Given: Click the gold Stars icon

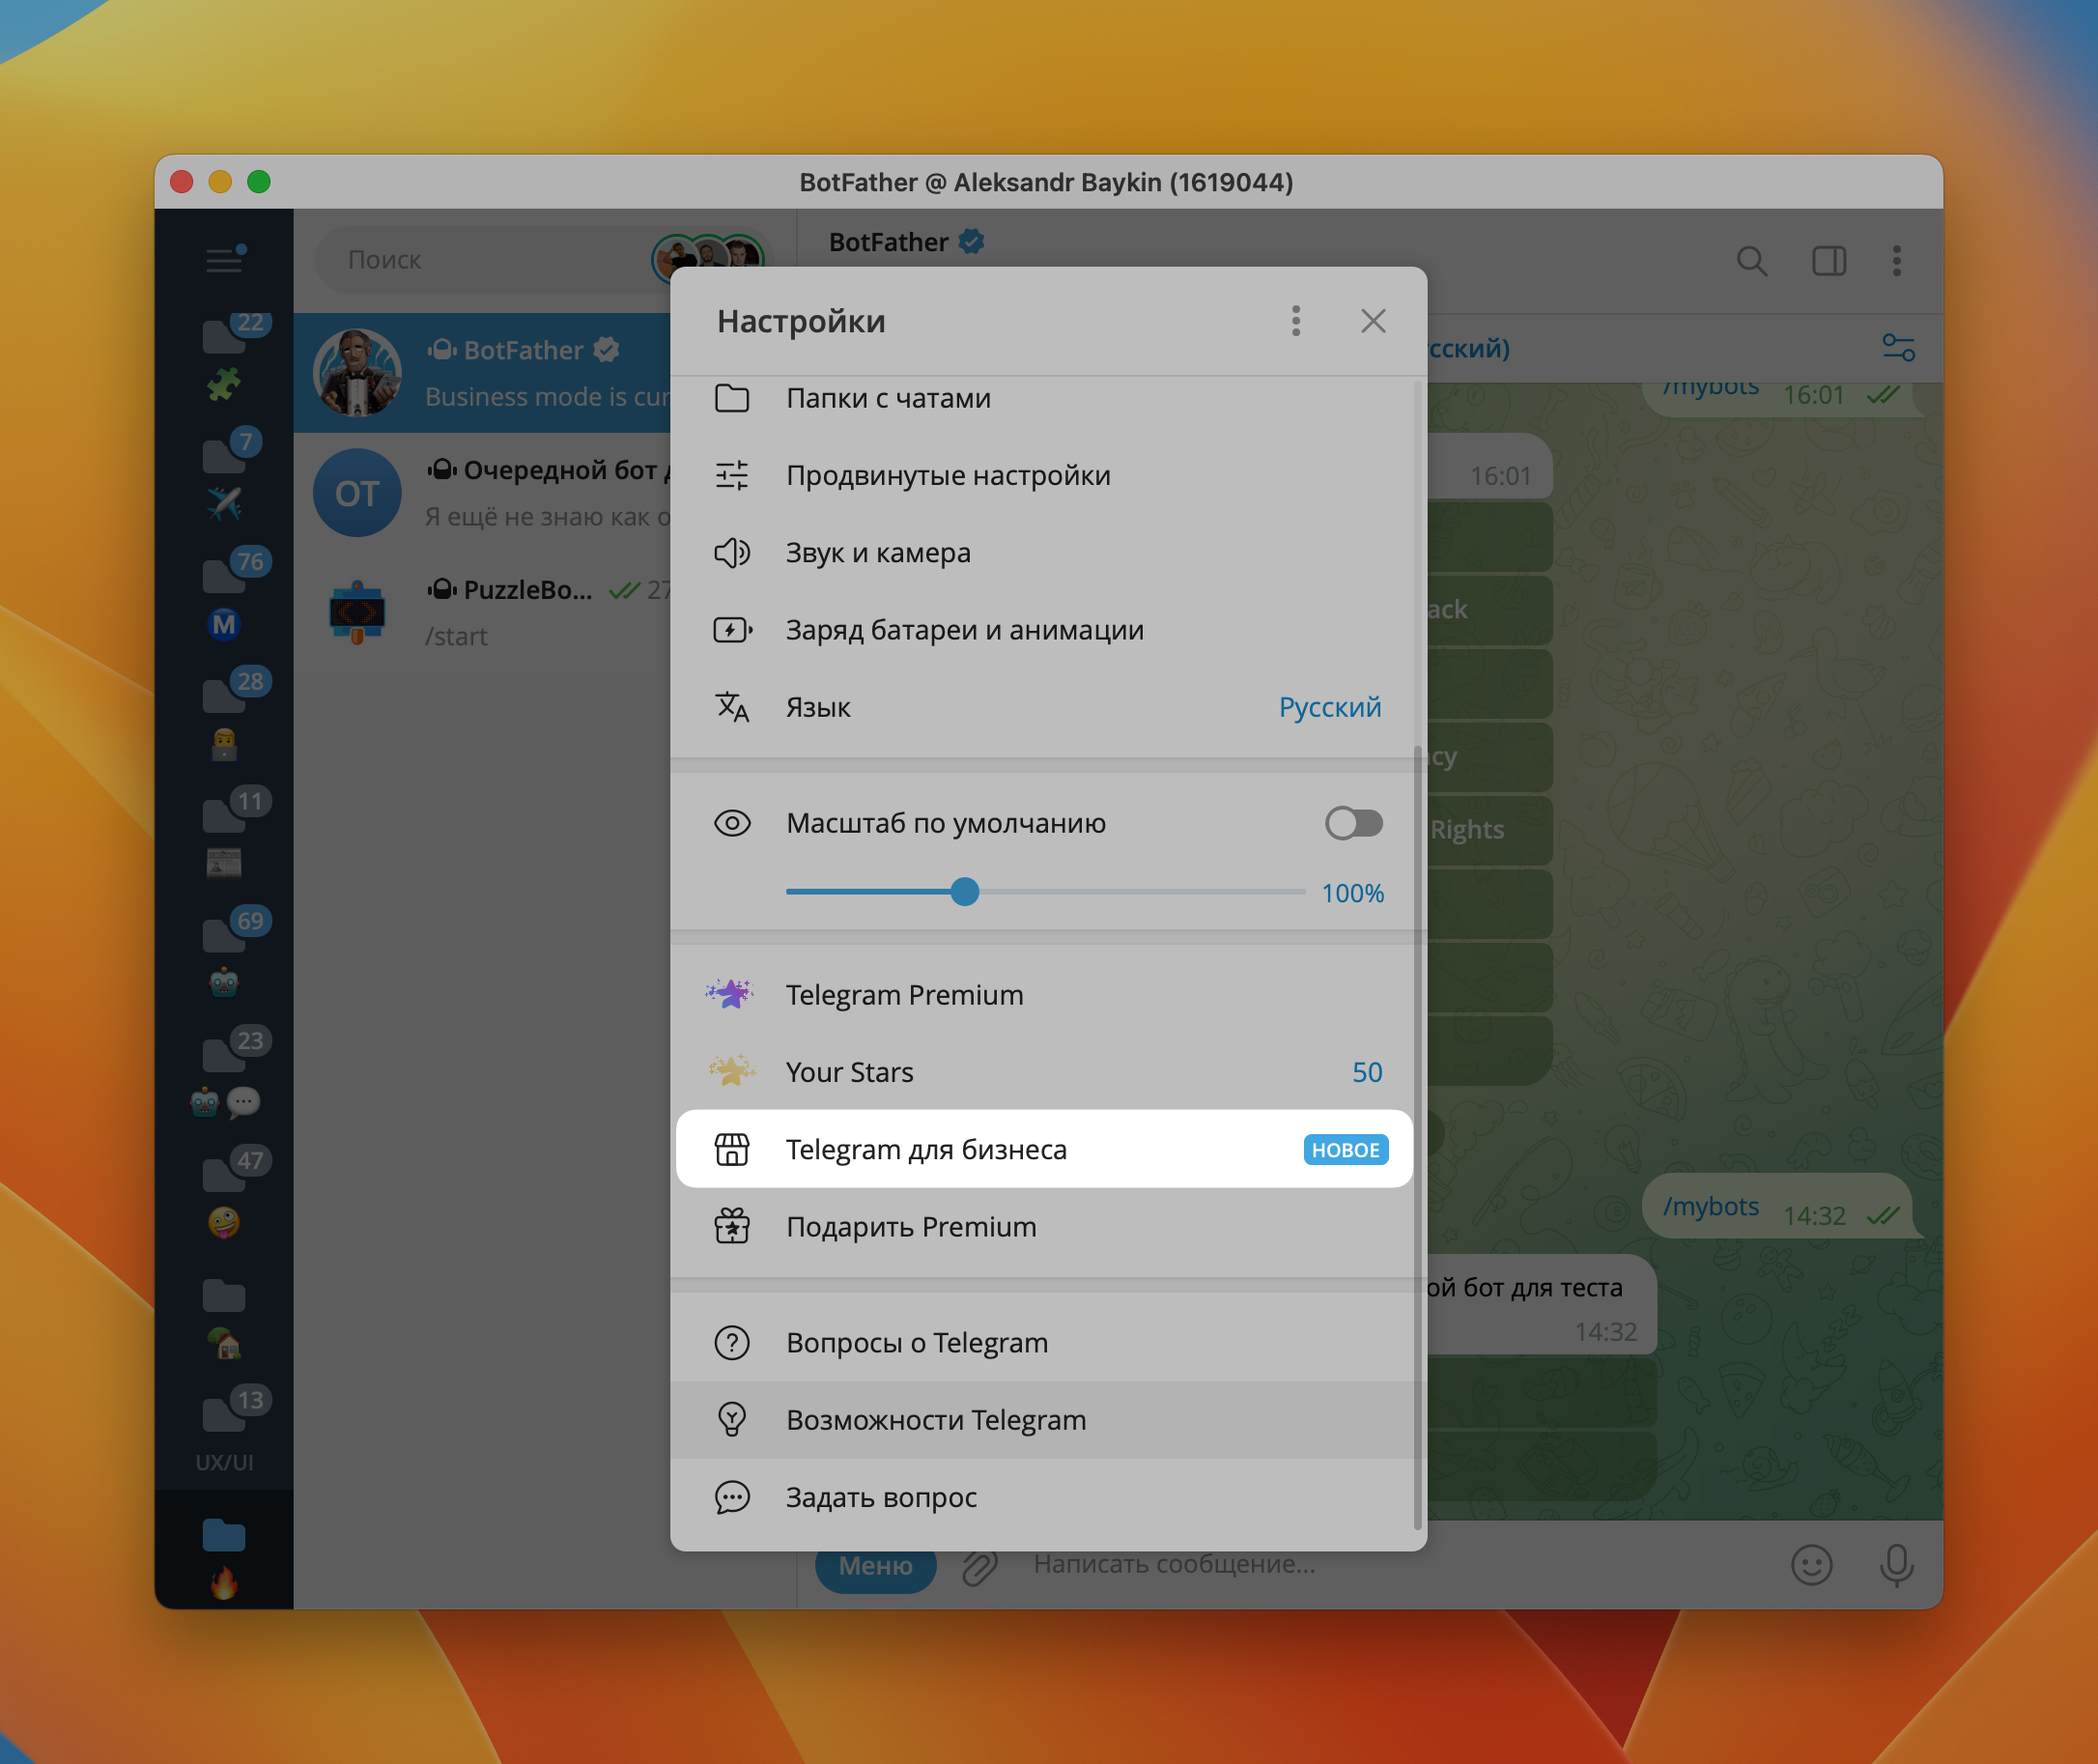Looking at the screenshot, I should [x=732, y=1071].
